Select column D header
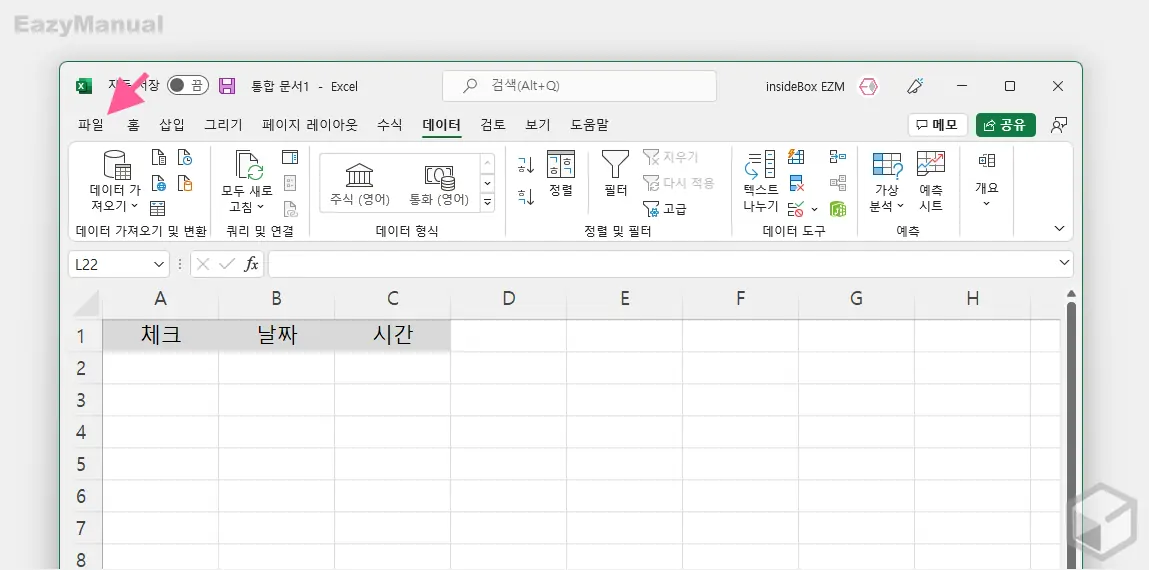 point(509,298)
